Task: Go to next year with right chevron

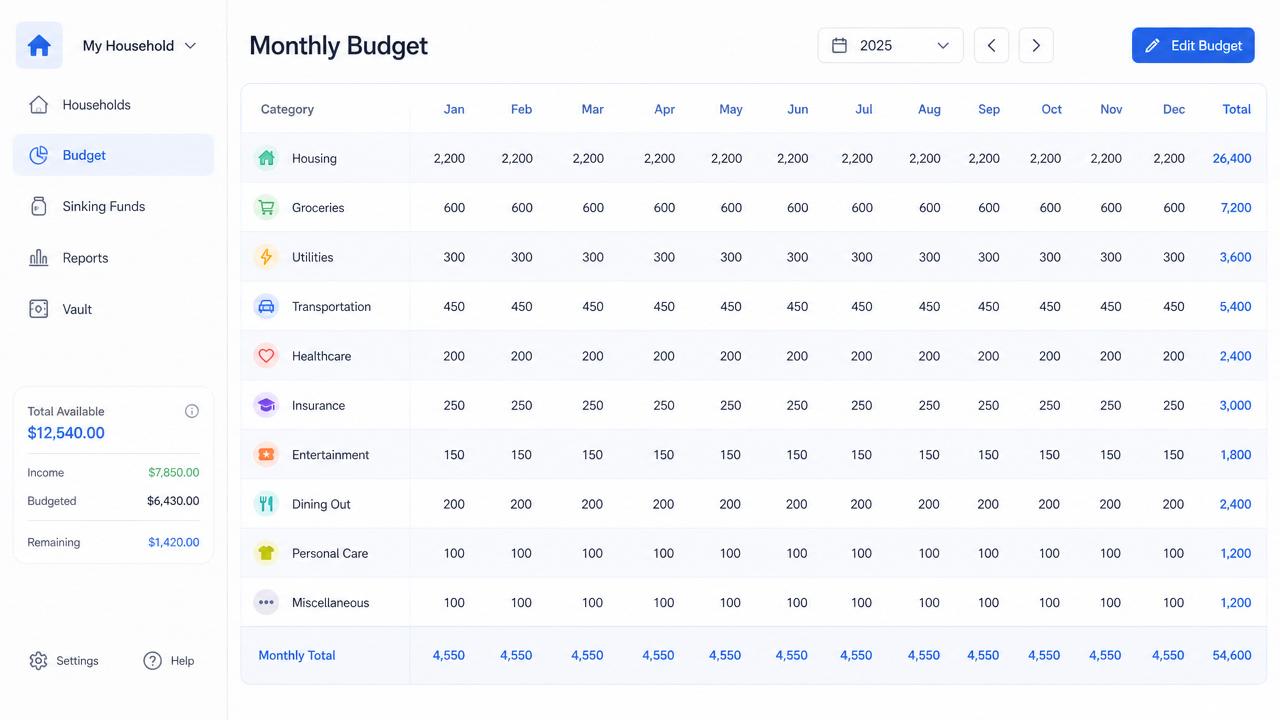Action: point(1036,45)
